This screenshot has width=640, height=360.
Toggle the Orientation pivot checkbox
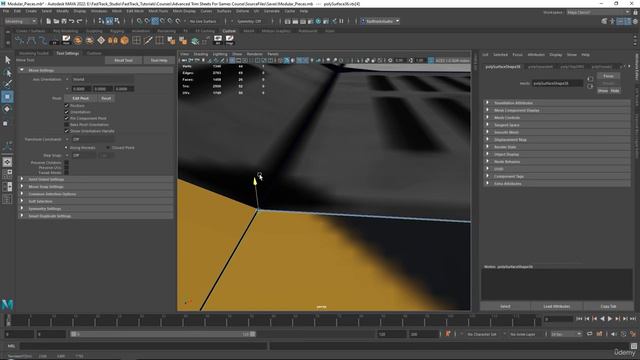[67, 112]
